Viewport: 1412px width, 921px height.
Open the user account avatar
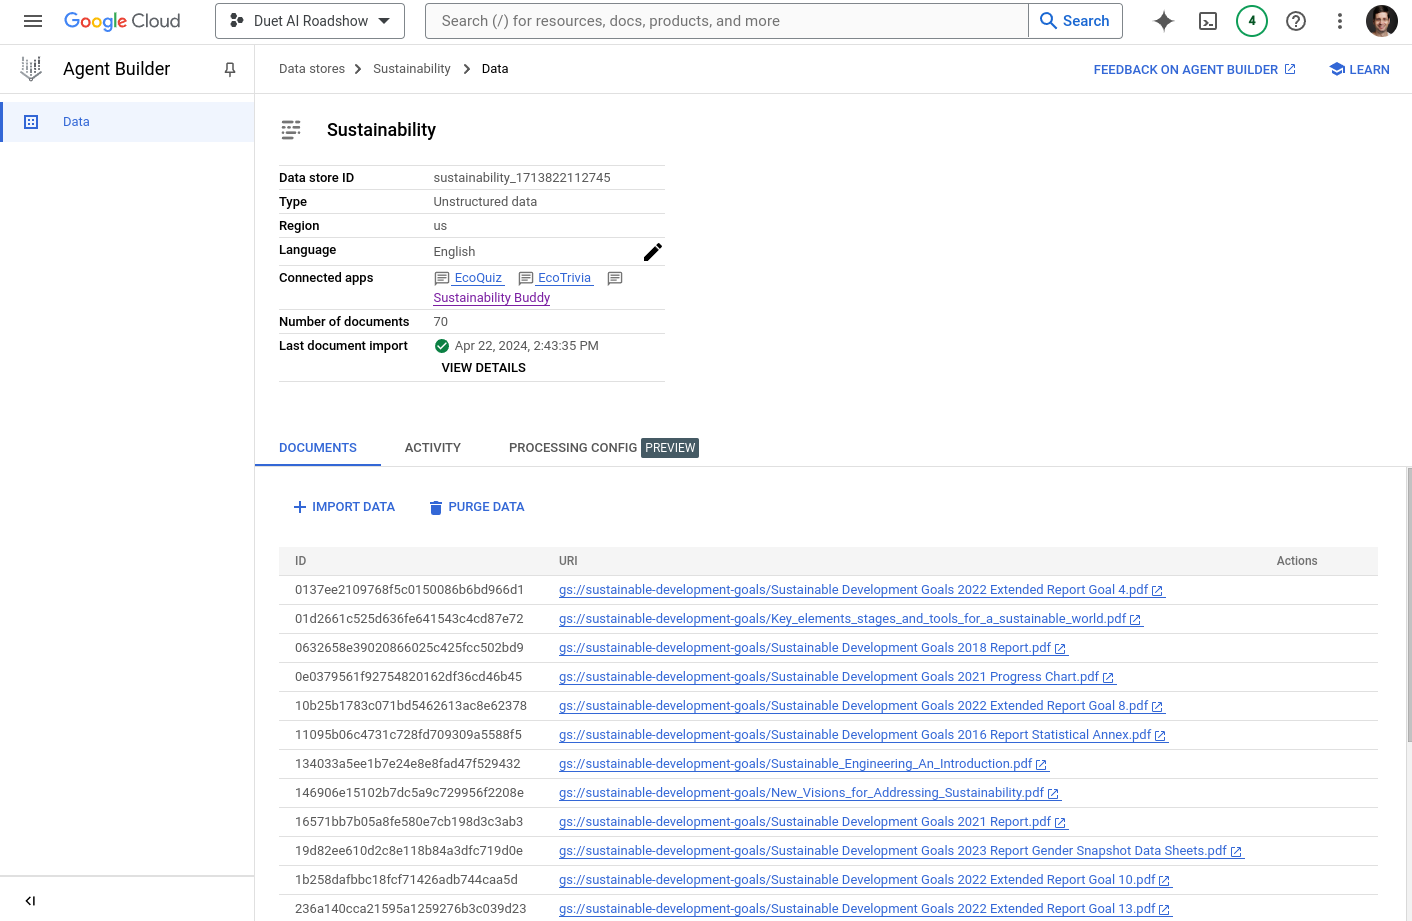point(1382,21)
